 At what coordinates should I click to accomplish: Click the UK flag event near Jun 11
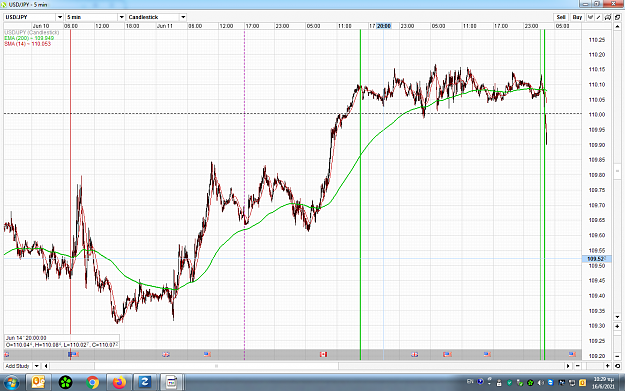166,354
